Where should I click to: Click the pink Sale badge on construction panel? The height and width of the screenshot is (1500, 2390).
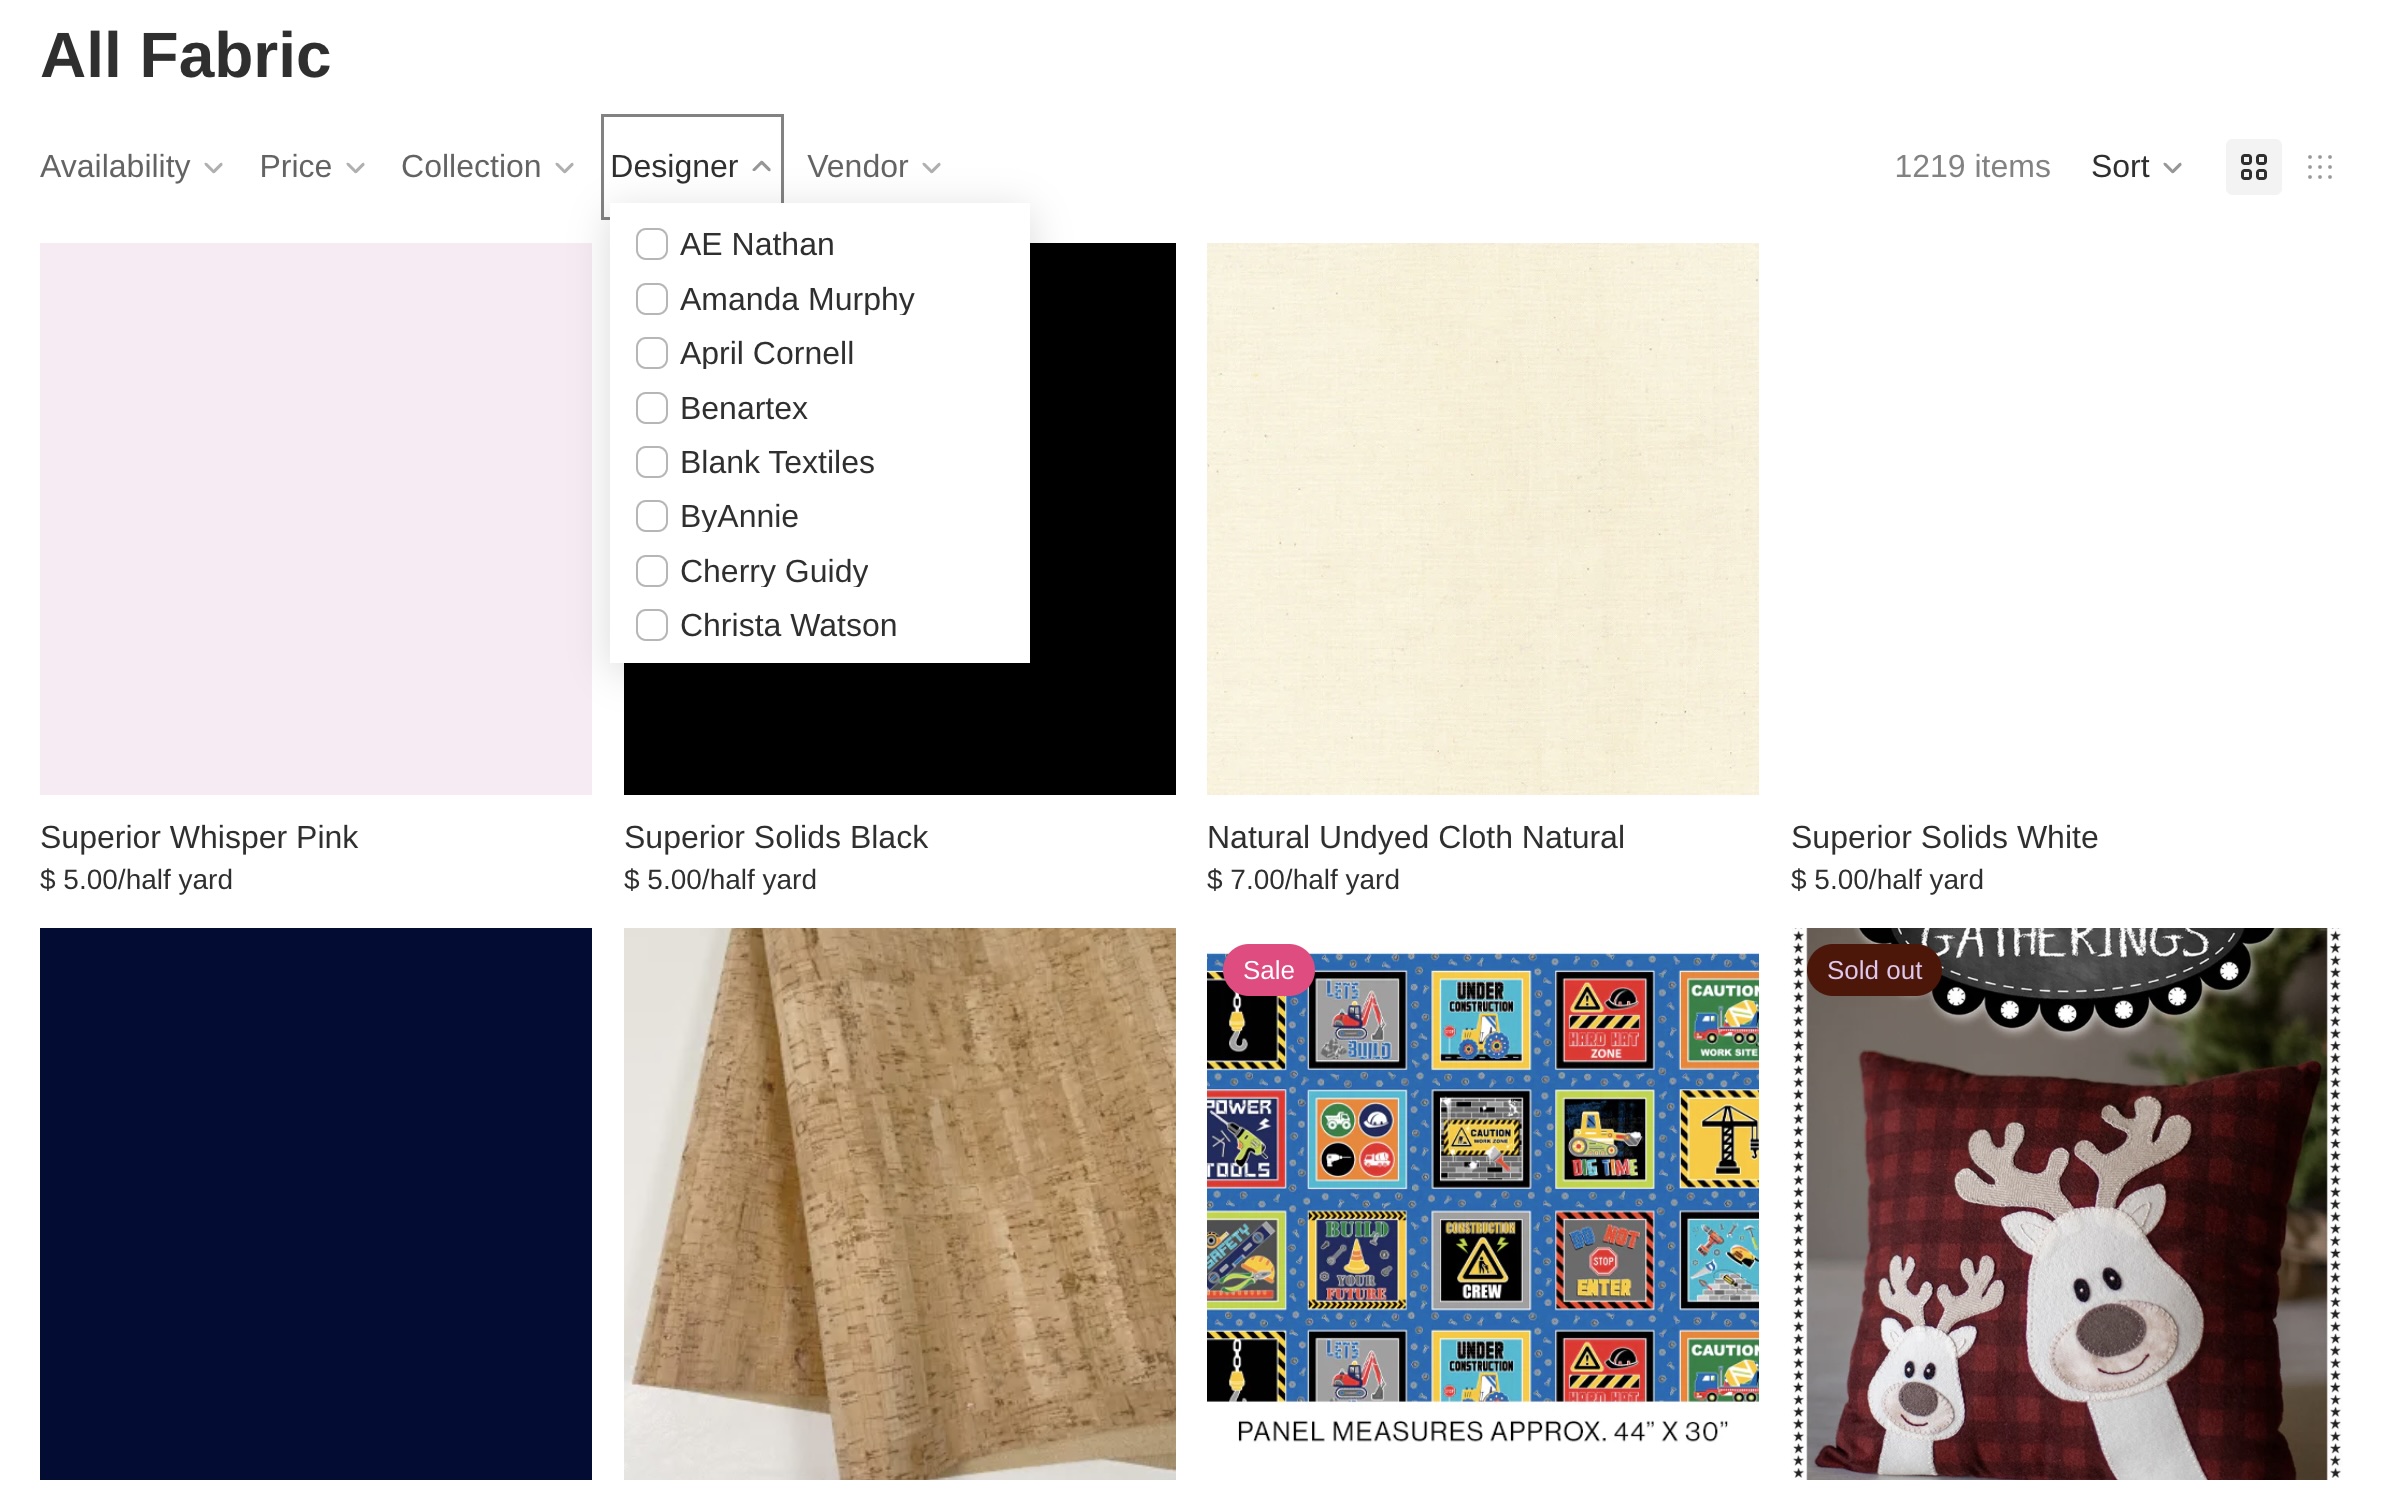pyautogui.click(x=1268, y=970)
